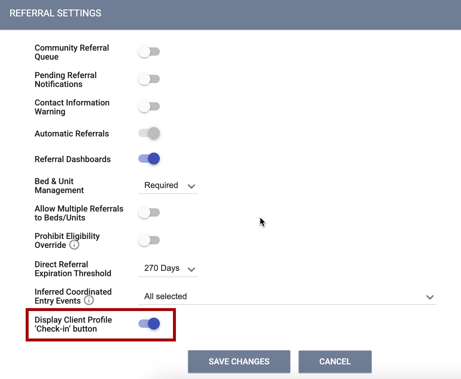This screenshot has height=379, width=461.
Task: Click the Display Client Profile 'Check-in' button label
Action: pyautogui.click(x=73, y=324)
